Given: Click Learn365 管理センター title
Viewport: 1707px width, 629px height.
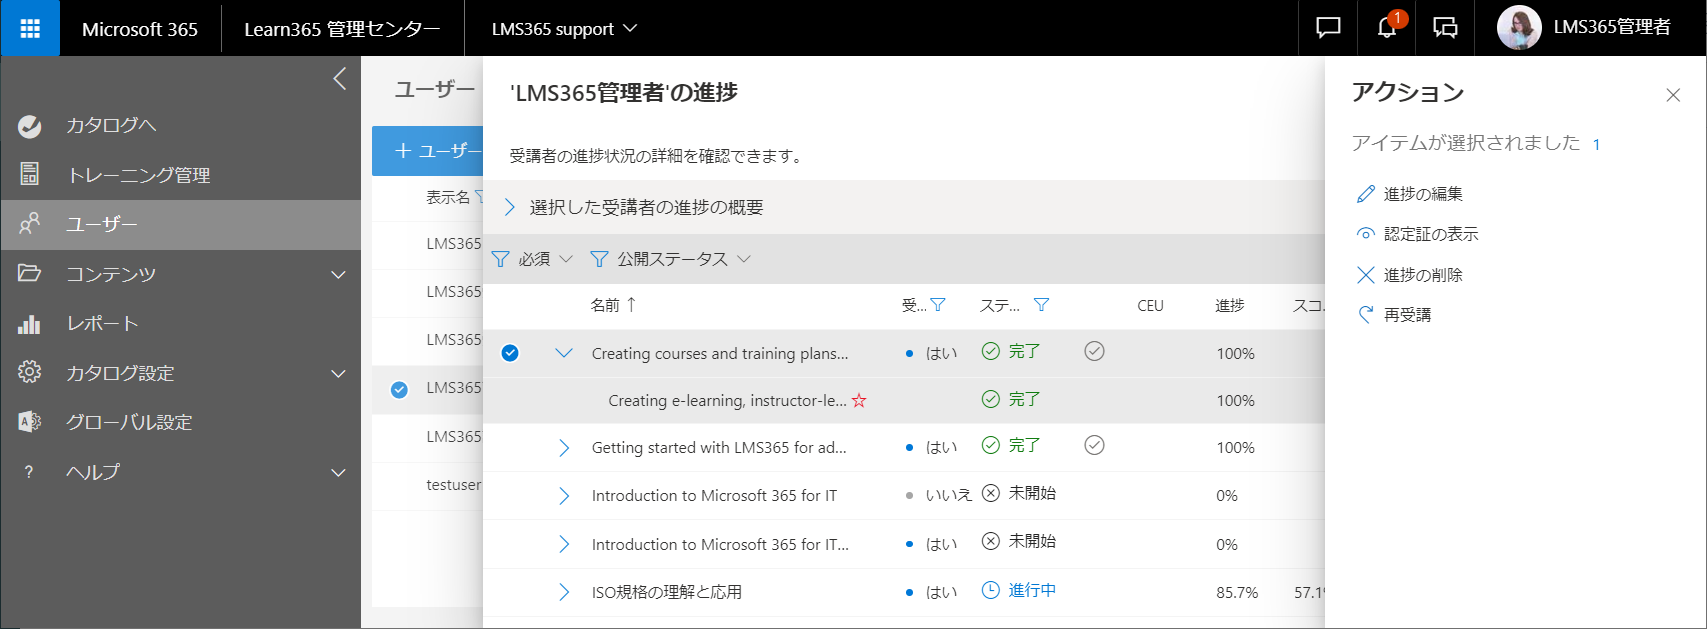Looking at the screenshot, I should coord(342,29).
